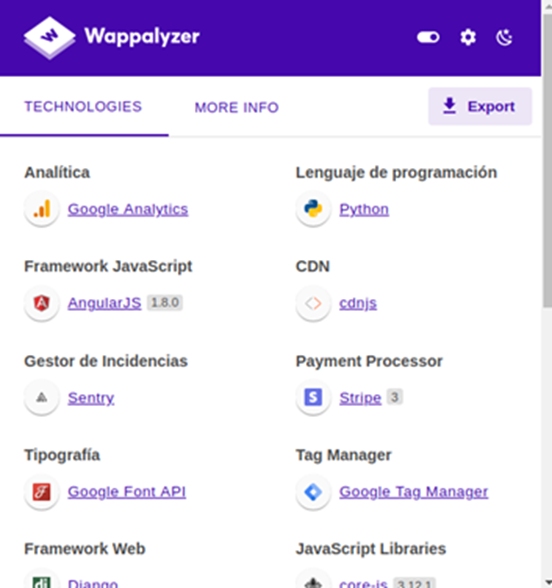Click the Export button
The height and width of the screenshot is (588, 552).
click(480, 106)
